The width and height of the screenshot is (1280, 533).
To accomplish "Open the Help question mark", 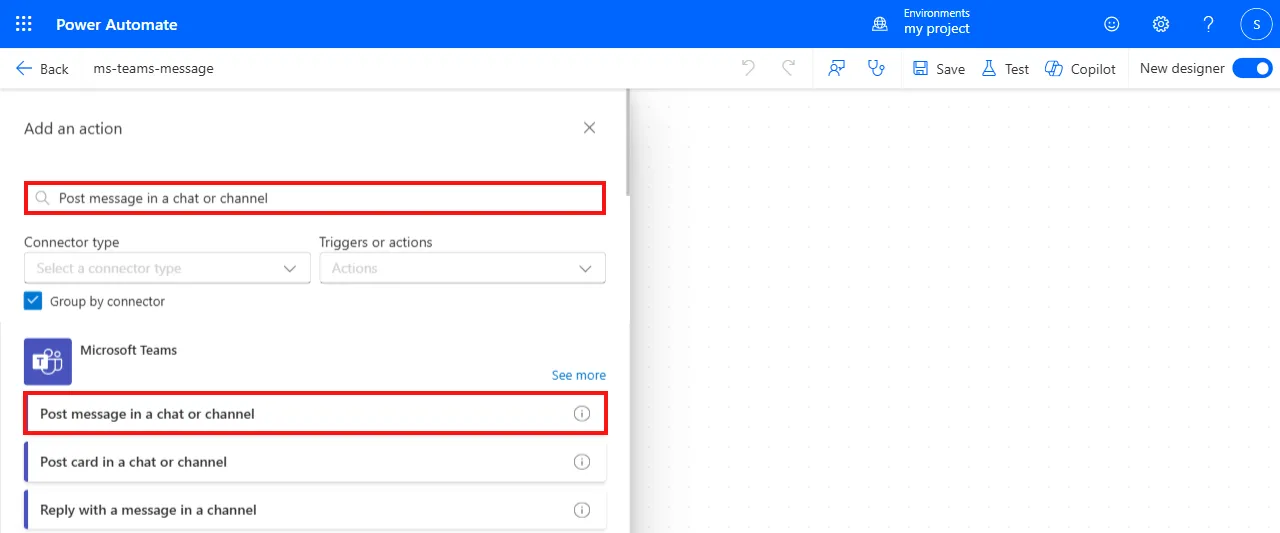I will (1208, 24).
